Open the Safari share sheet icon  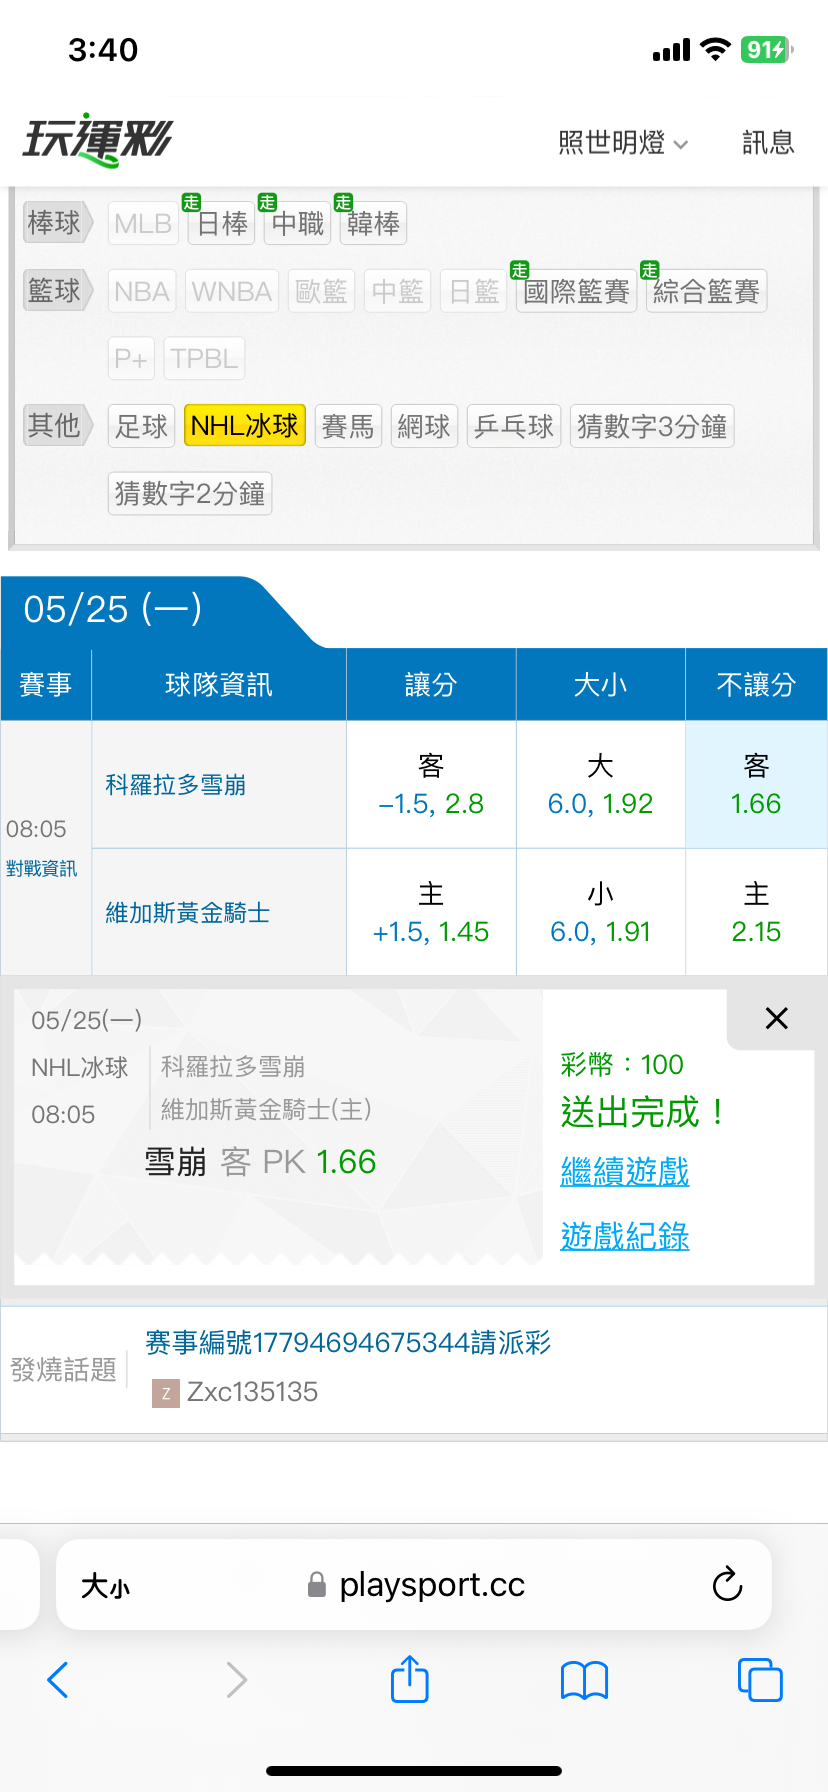tap(410, 1678)
